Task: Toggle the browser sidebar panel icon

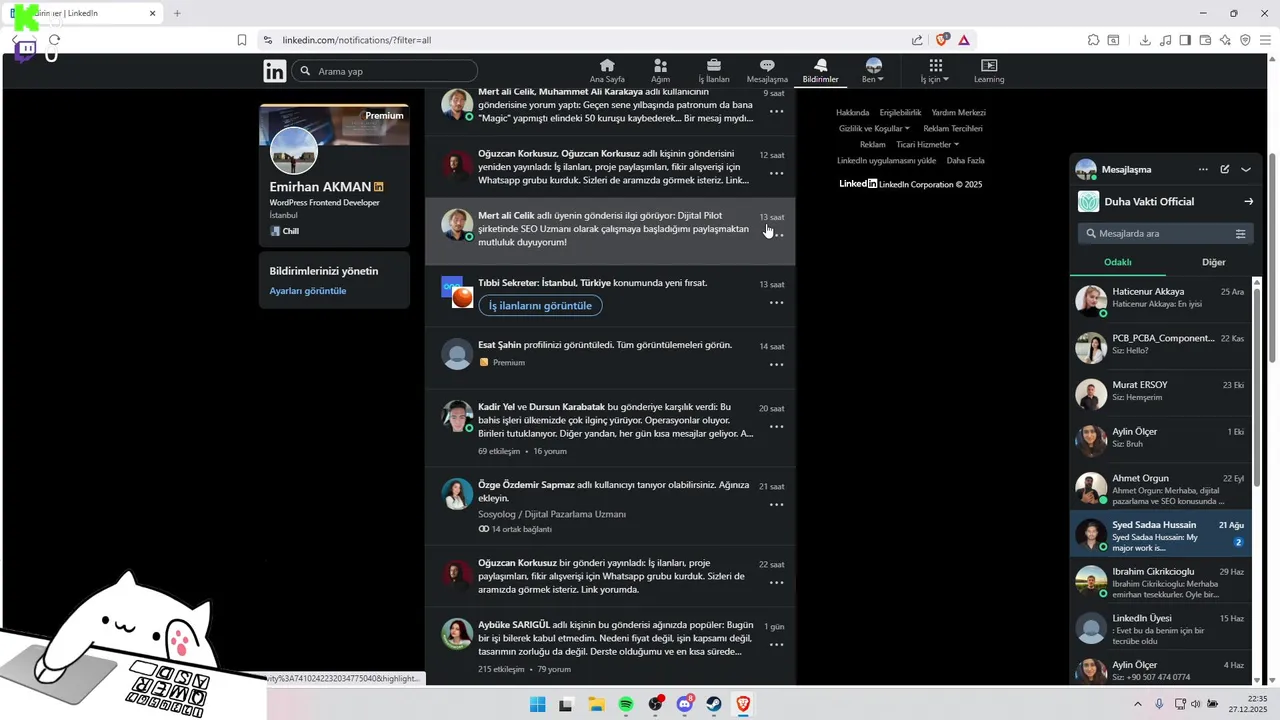Action: 1185,40
